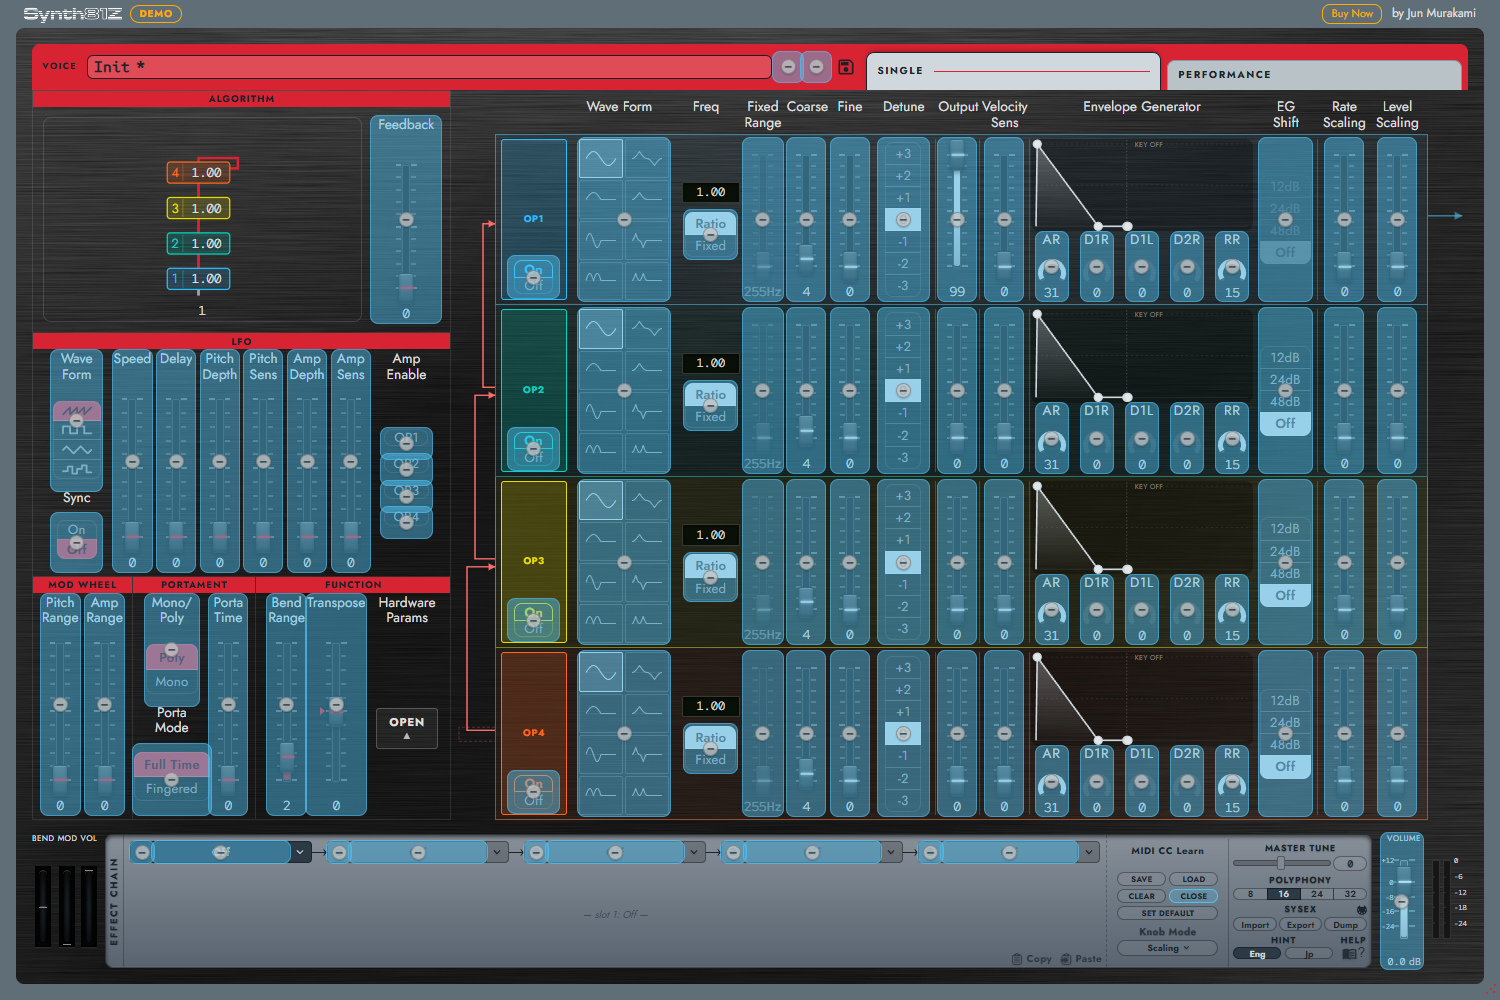Select operator 4 box in algorithm diagram
The width and height of the screenshot is (1500, 1000).
coord(198,172)
